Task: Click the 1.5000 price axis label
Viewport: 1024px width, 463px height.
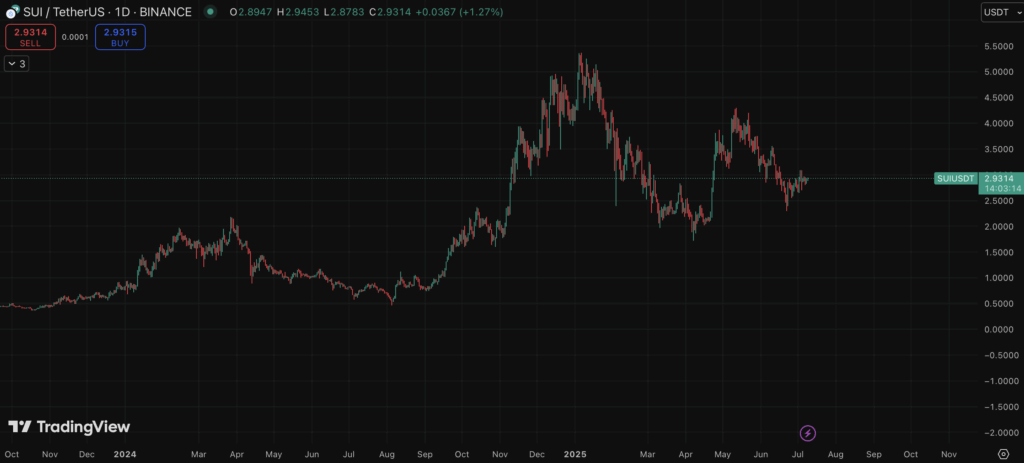Action: point(999,253)
